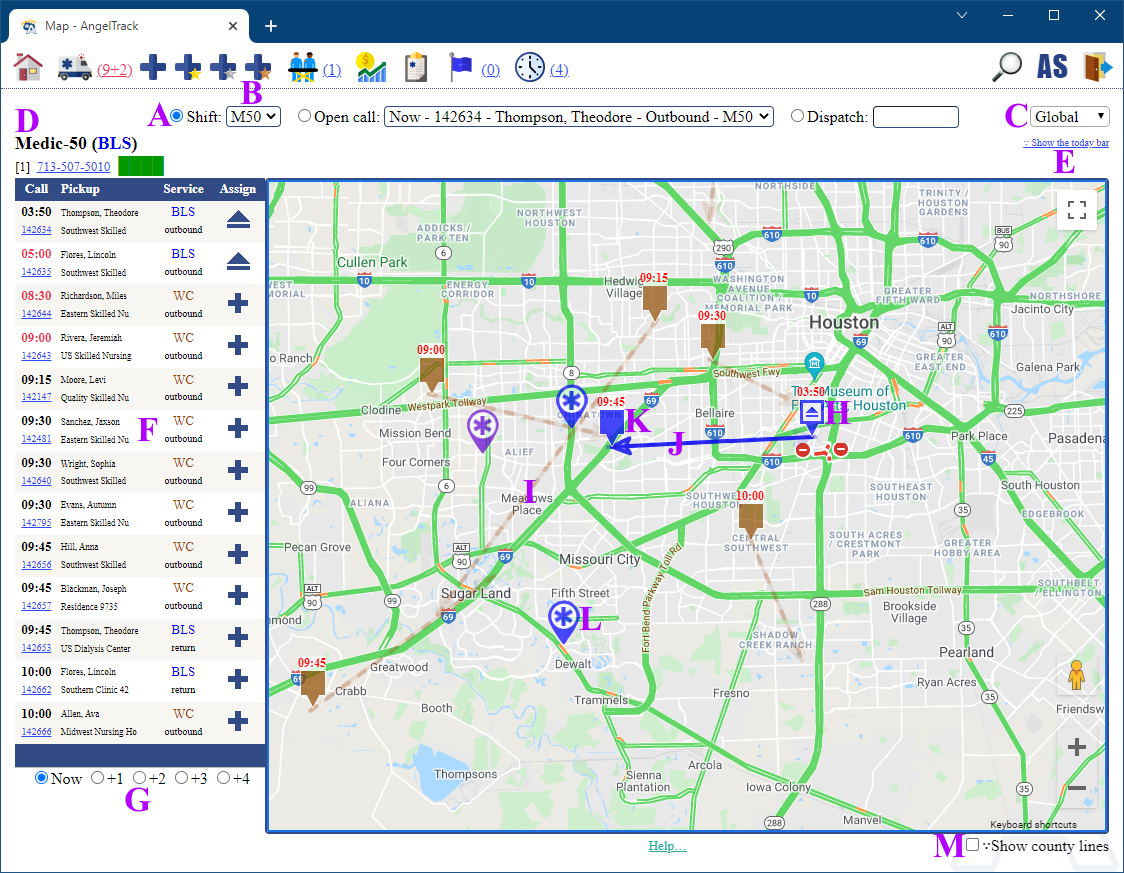Select the Shift radio button

point(176,115)
